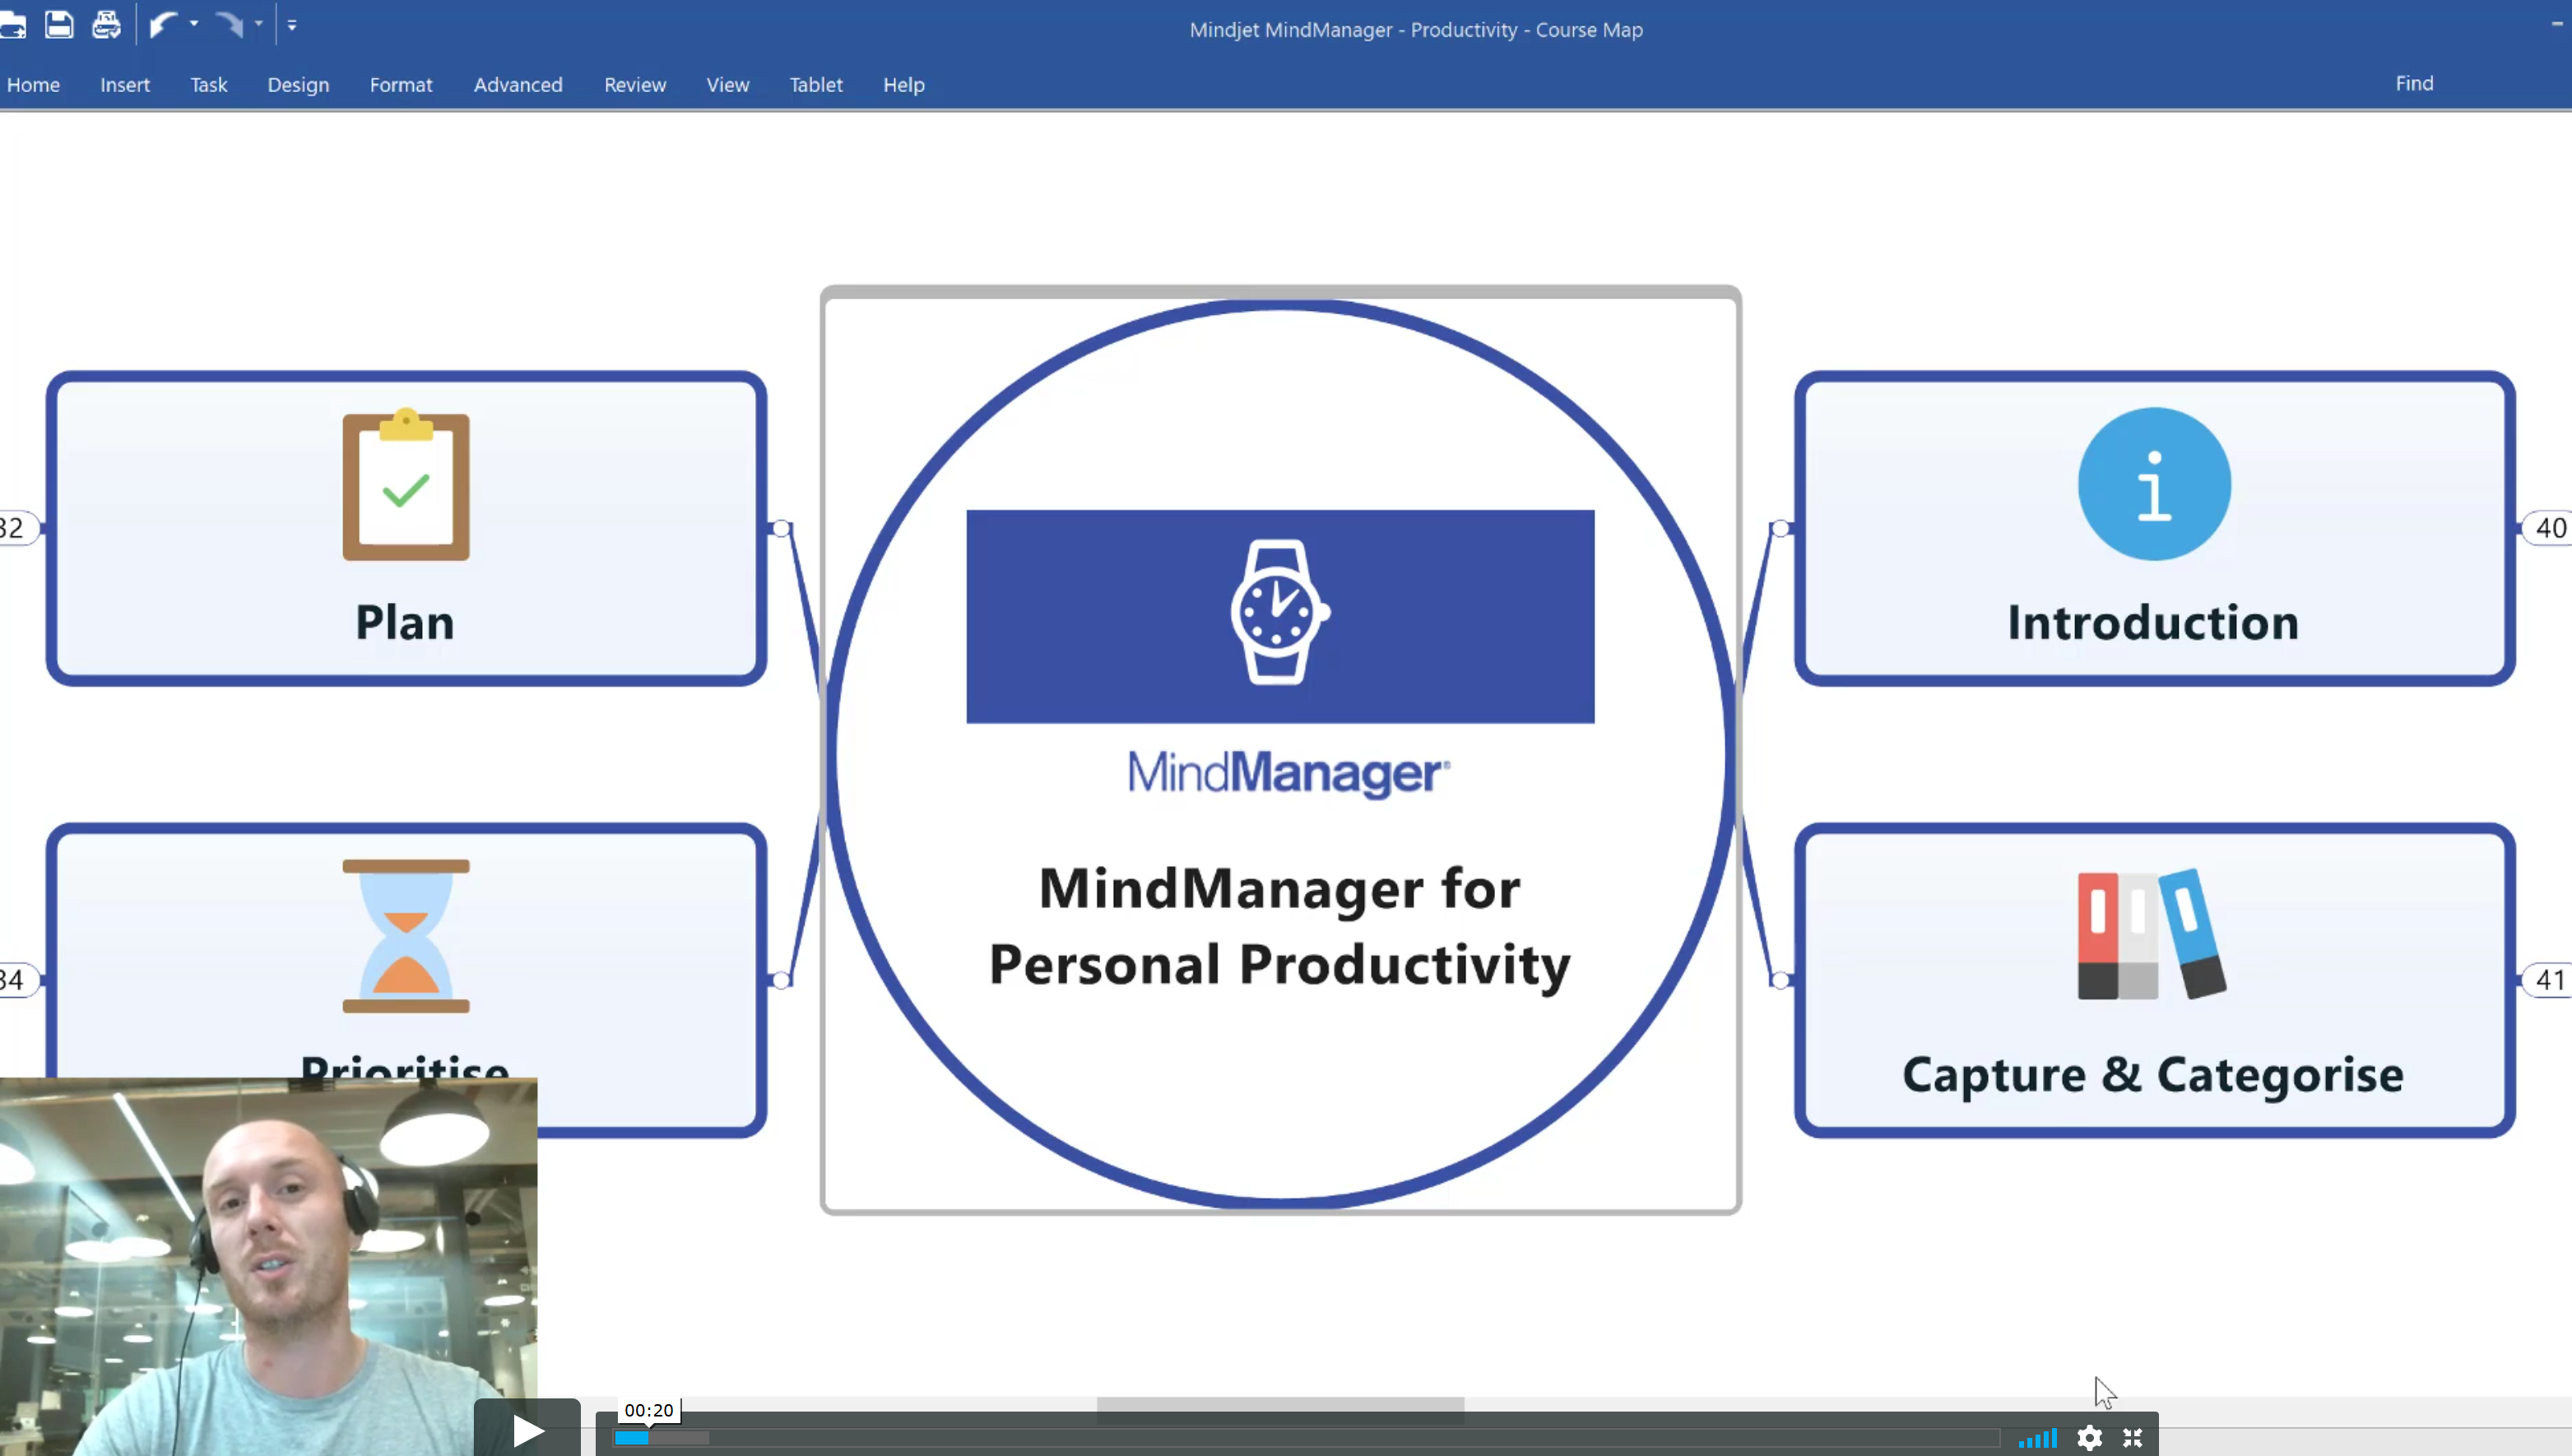The width and height of the screenshot is (2572, 1456).
Task: Expand Introduction subtopics via the 40 counter
Action: 2549,528
